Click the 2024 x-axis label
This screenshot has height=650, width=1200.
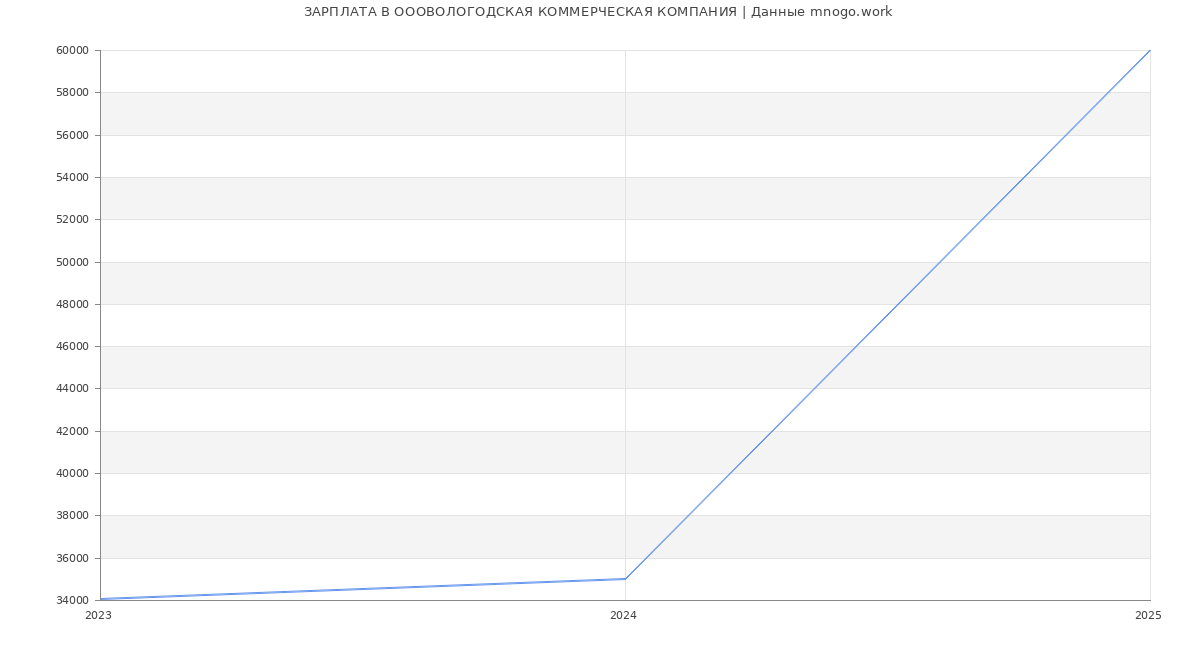pos(623,616)
